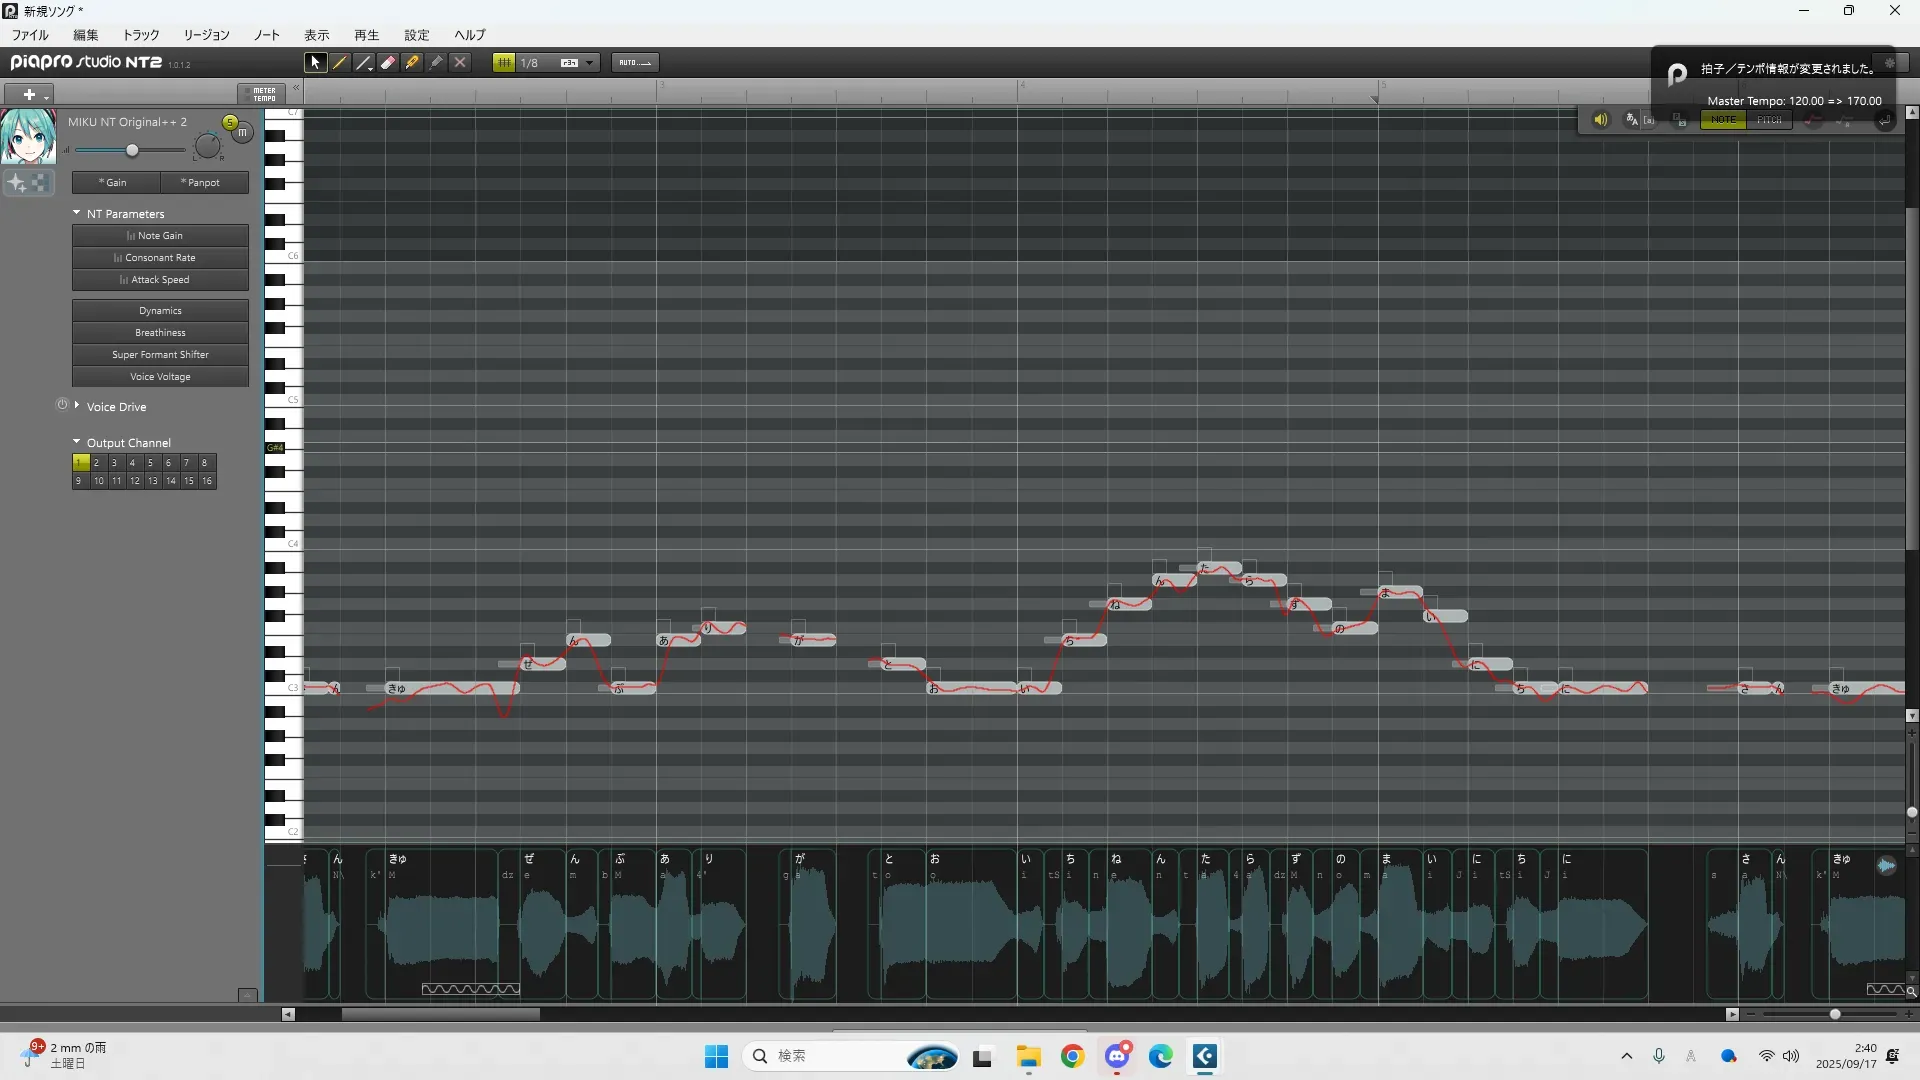
Task: Click the Dynamics parameter button
Action: [x=160, y=311]
